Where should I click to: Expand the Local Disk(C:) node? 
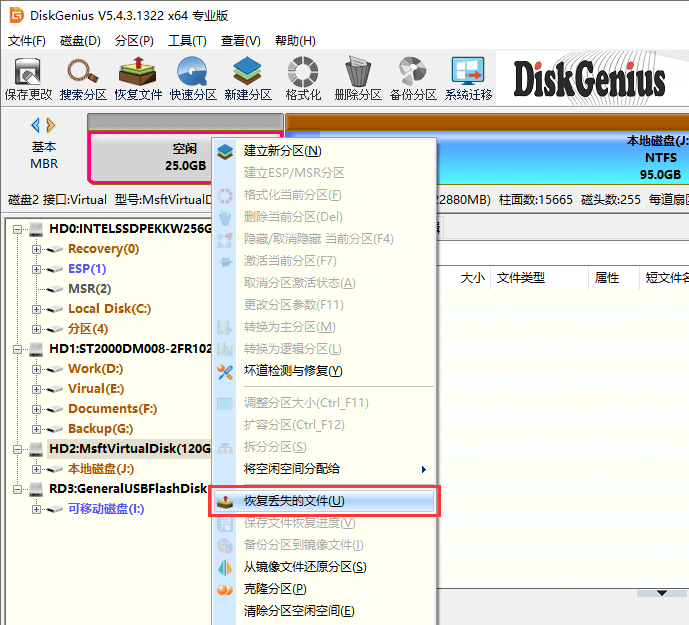pyautogui.click(x=36, y=309)
